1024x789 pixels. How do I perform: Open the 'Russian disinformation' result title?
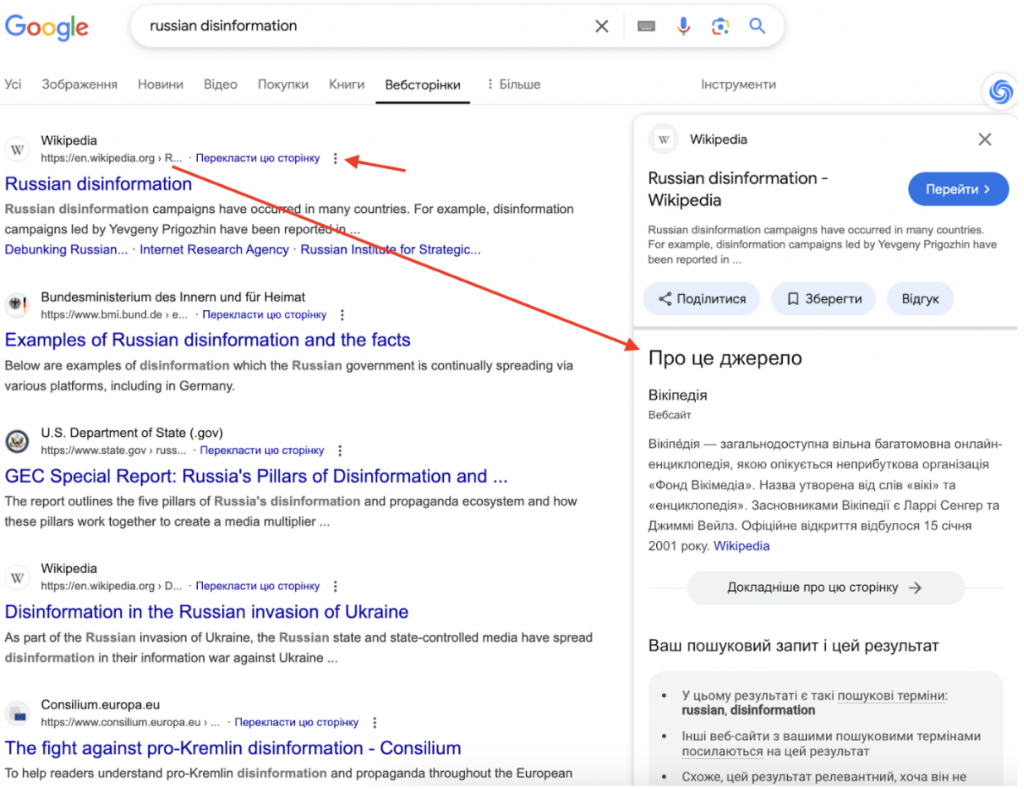pos(99,184)
